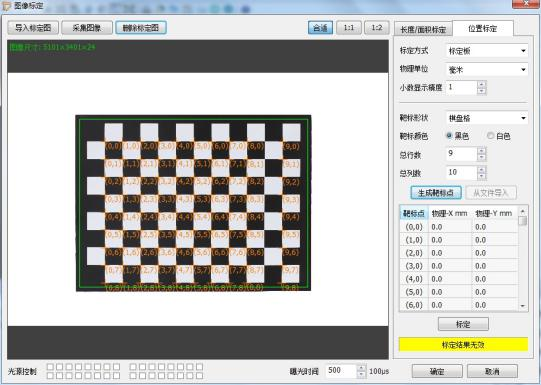Click the 靶标点 column header

tap(414, 213)
